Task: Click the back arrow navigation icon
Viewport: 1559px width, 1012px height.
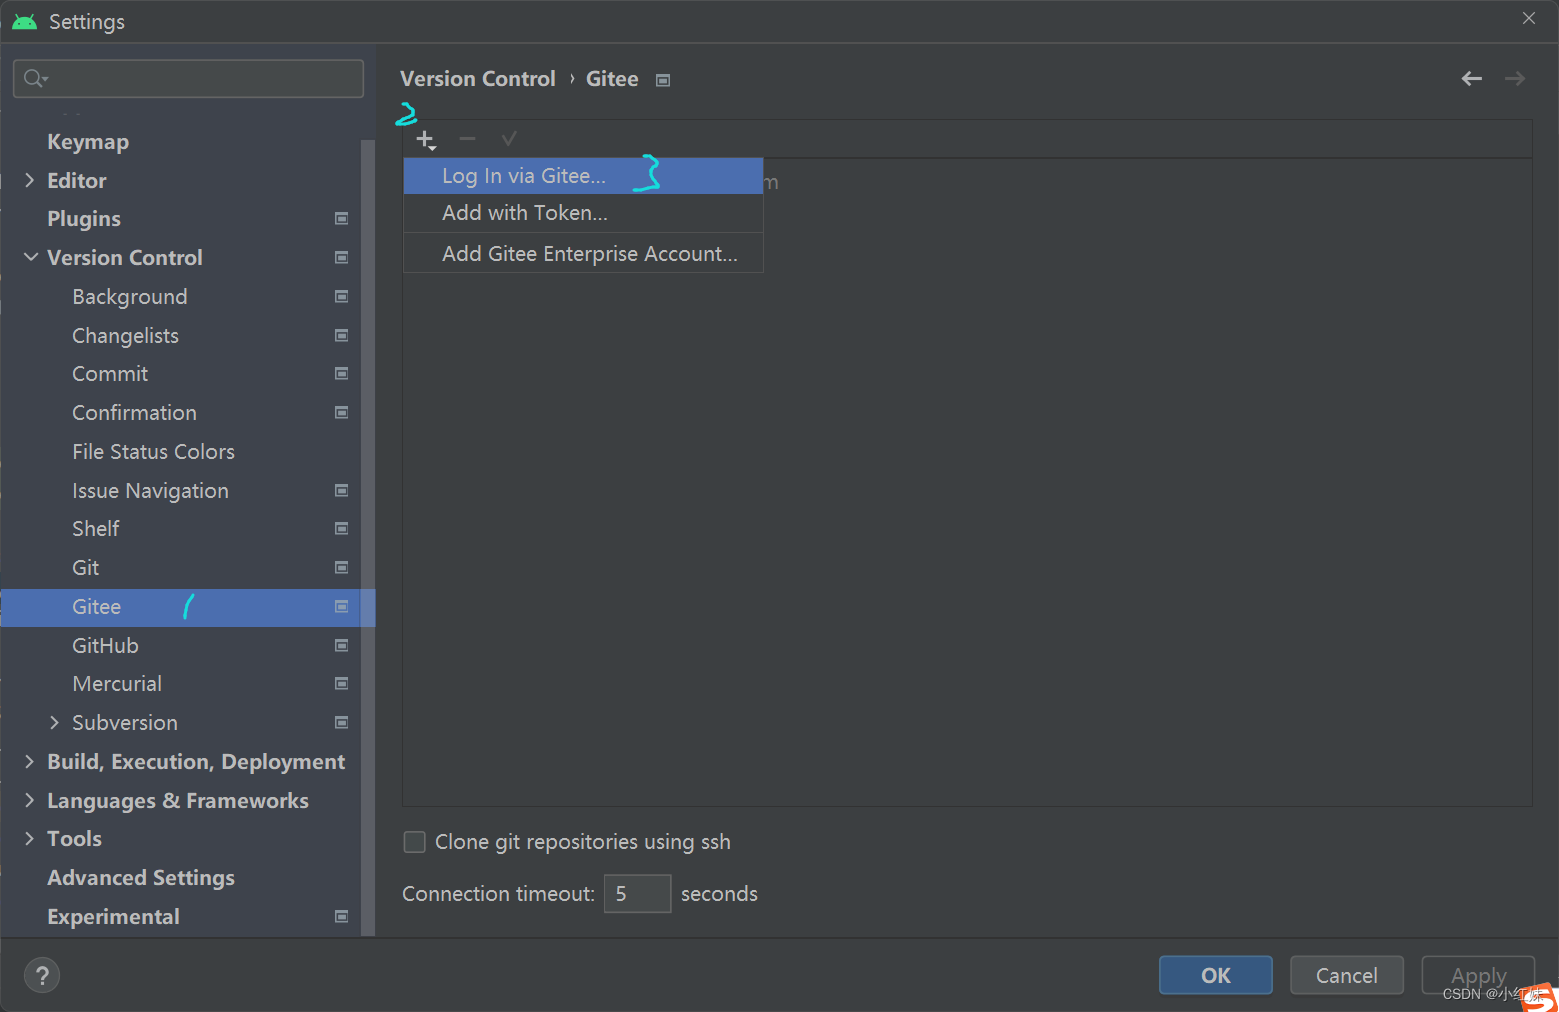Action: [x=1471, y=79]
